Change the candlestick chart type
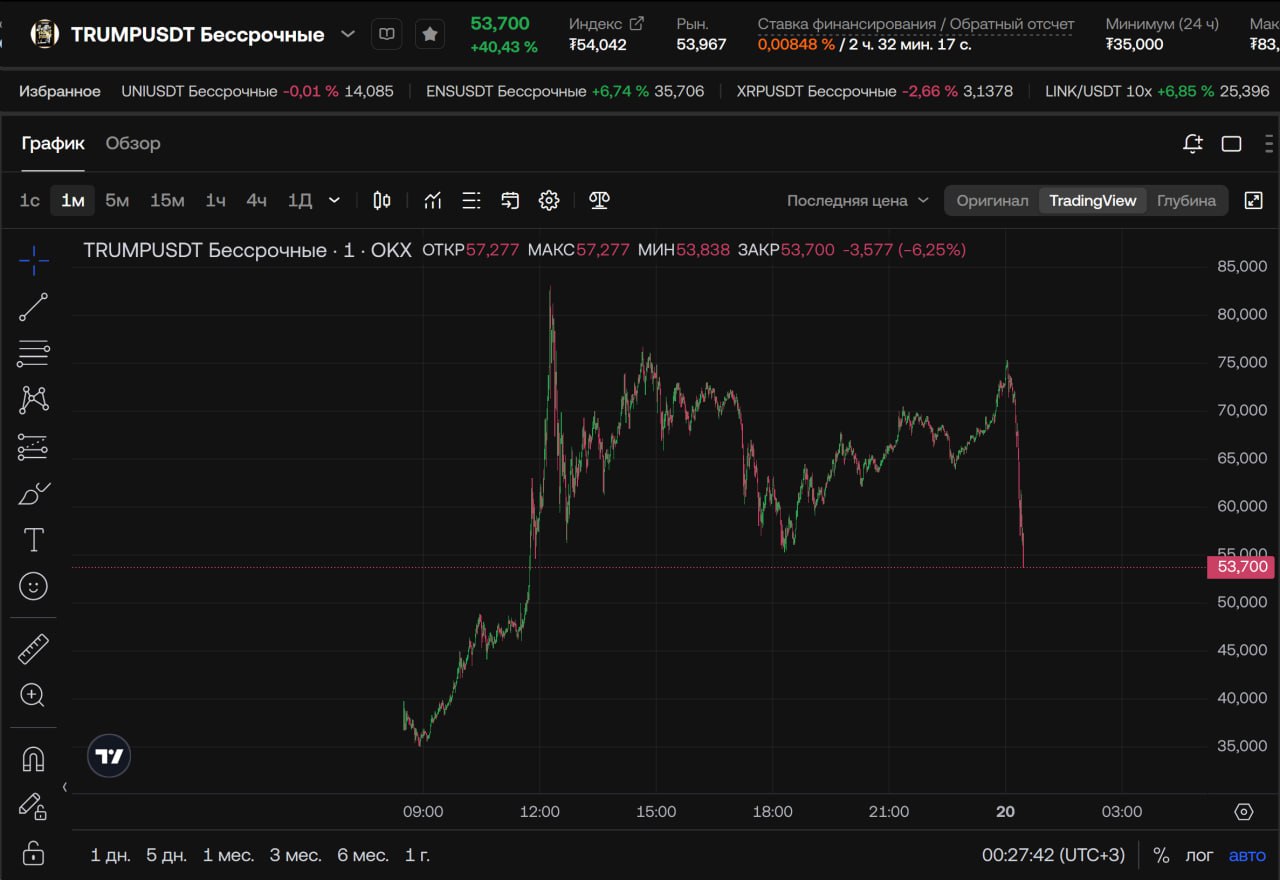The height and width of the screenshot is (880, 1280). point(382,200)
